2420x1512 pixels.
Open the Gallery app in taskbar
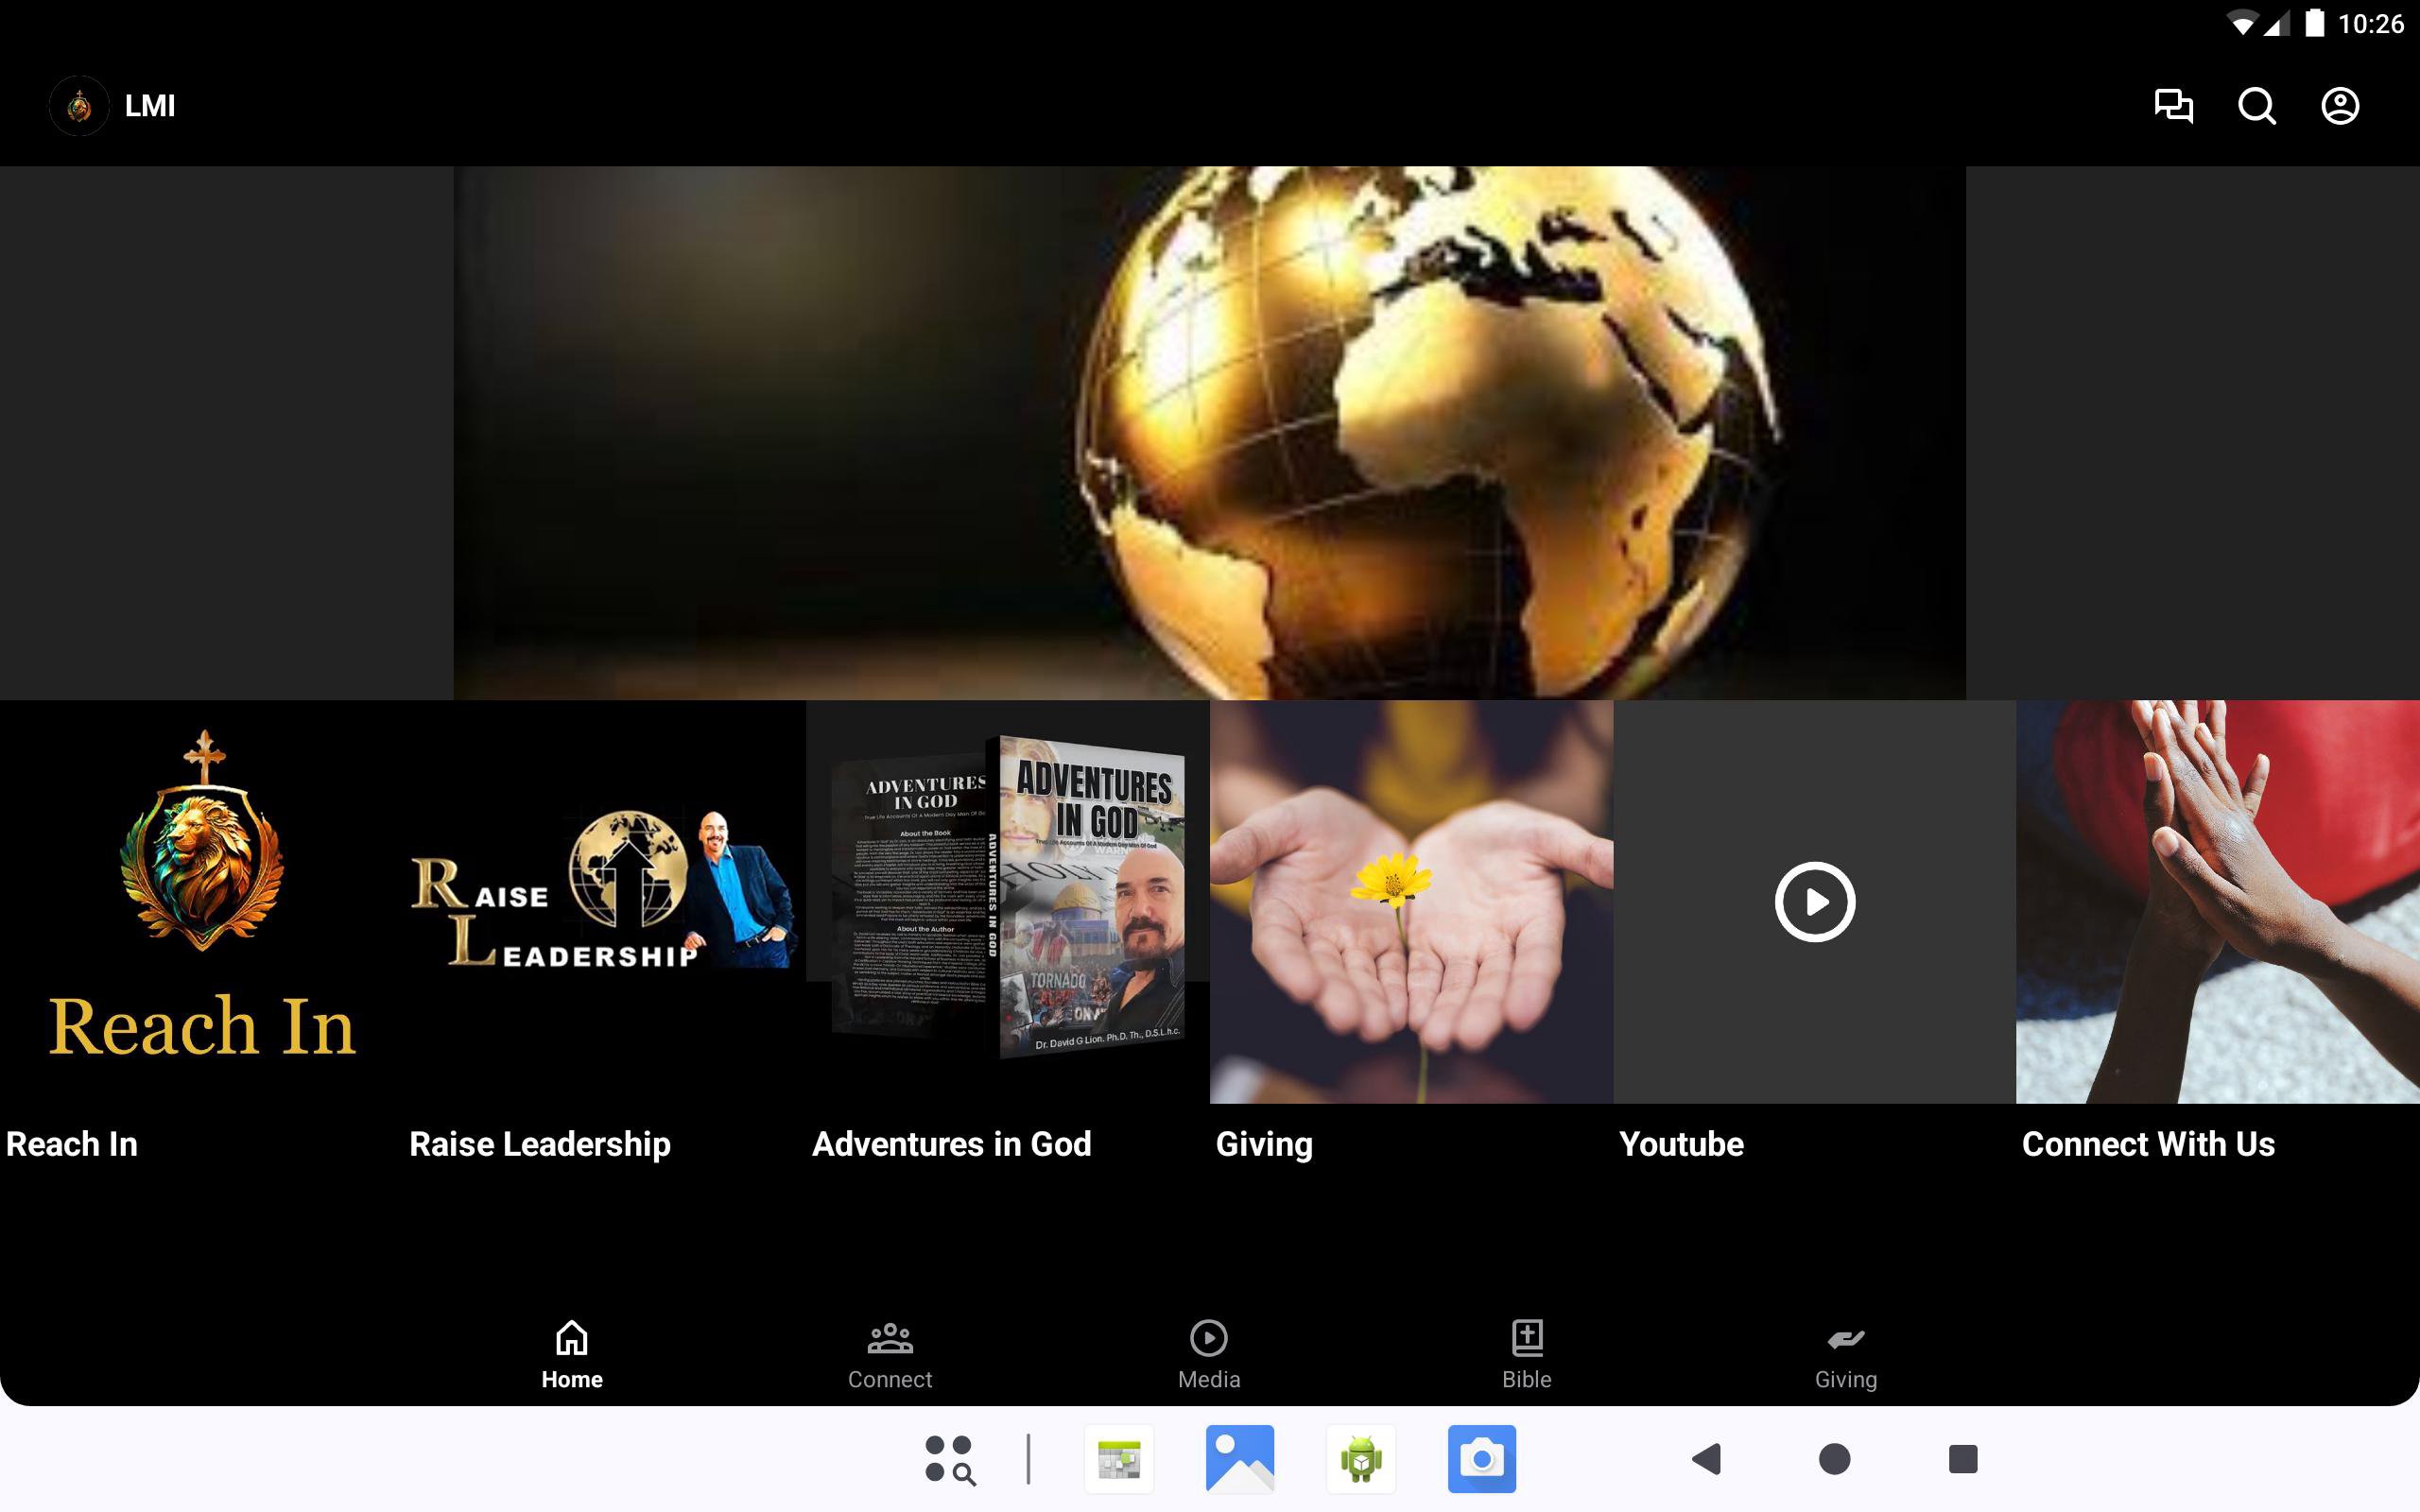(1239, 1459)
